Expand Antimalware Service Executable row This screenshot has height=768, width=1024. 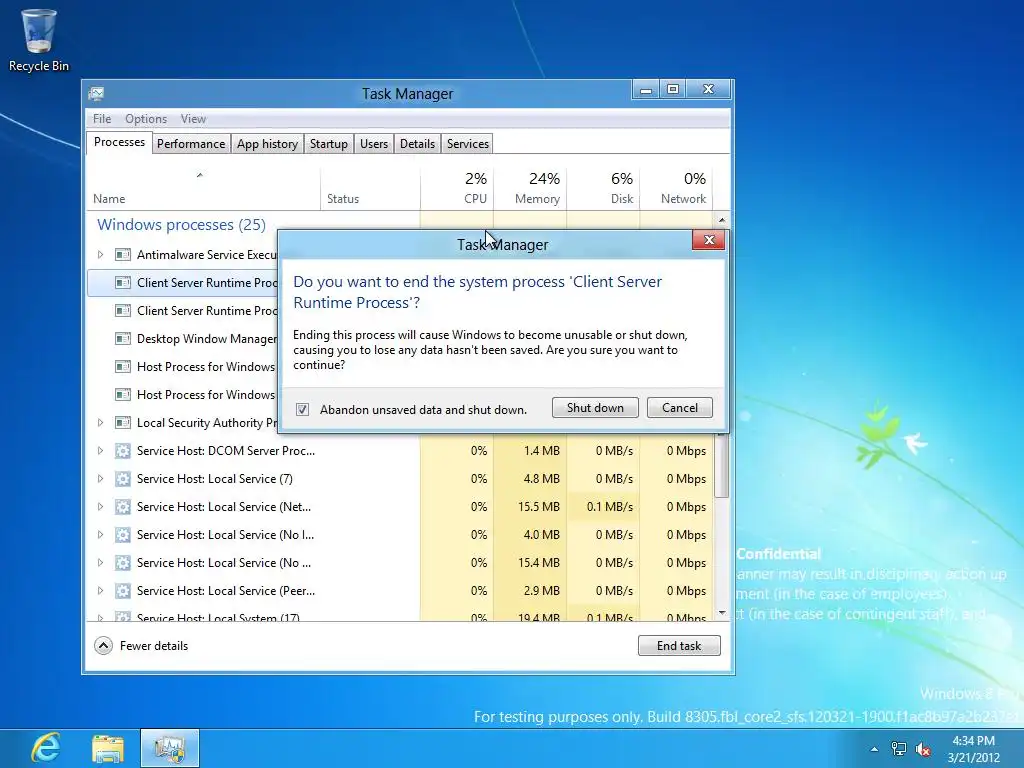click(101, 255)
